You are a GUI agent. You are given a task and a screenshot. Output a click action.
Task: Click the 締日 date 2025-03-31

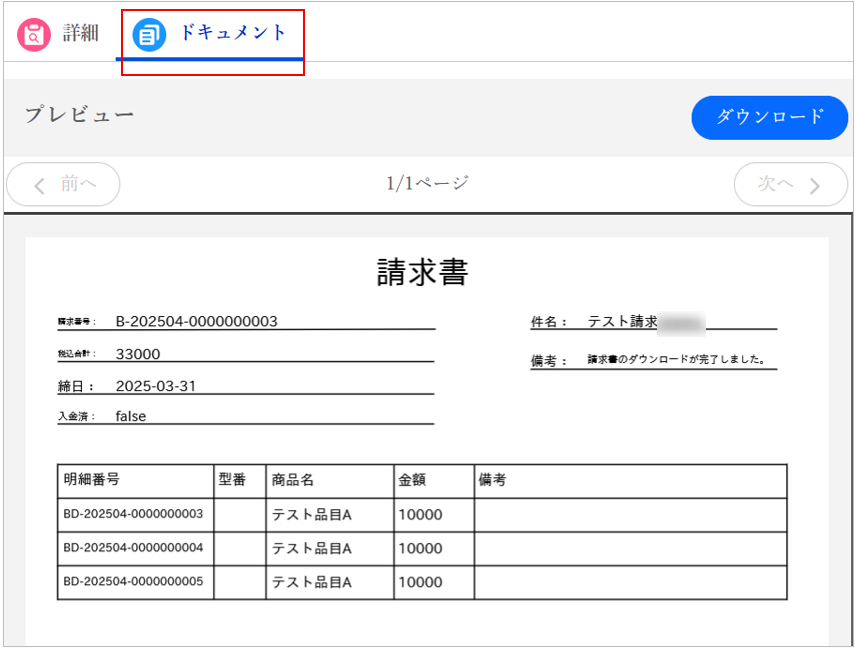click(x=155, y=386)
